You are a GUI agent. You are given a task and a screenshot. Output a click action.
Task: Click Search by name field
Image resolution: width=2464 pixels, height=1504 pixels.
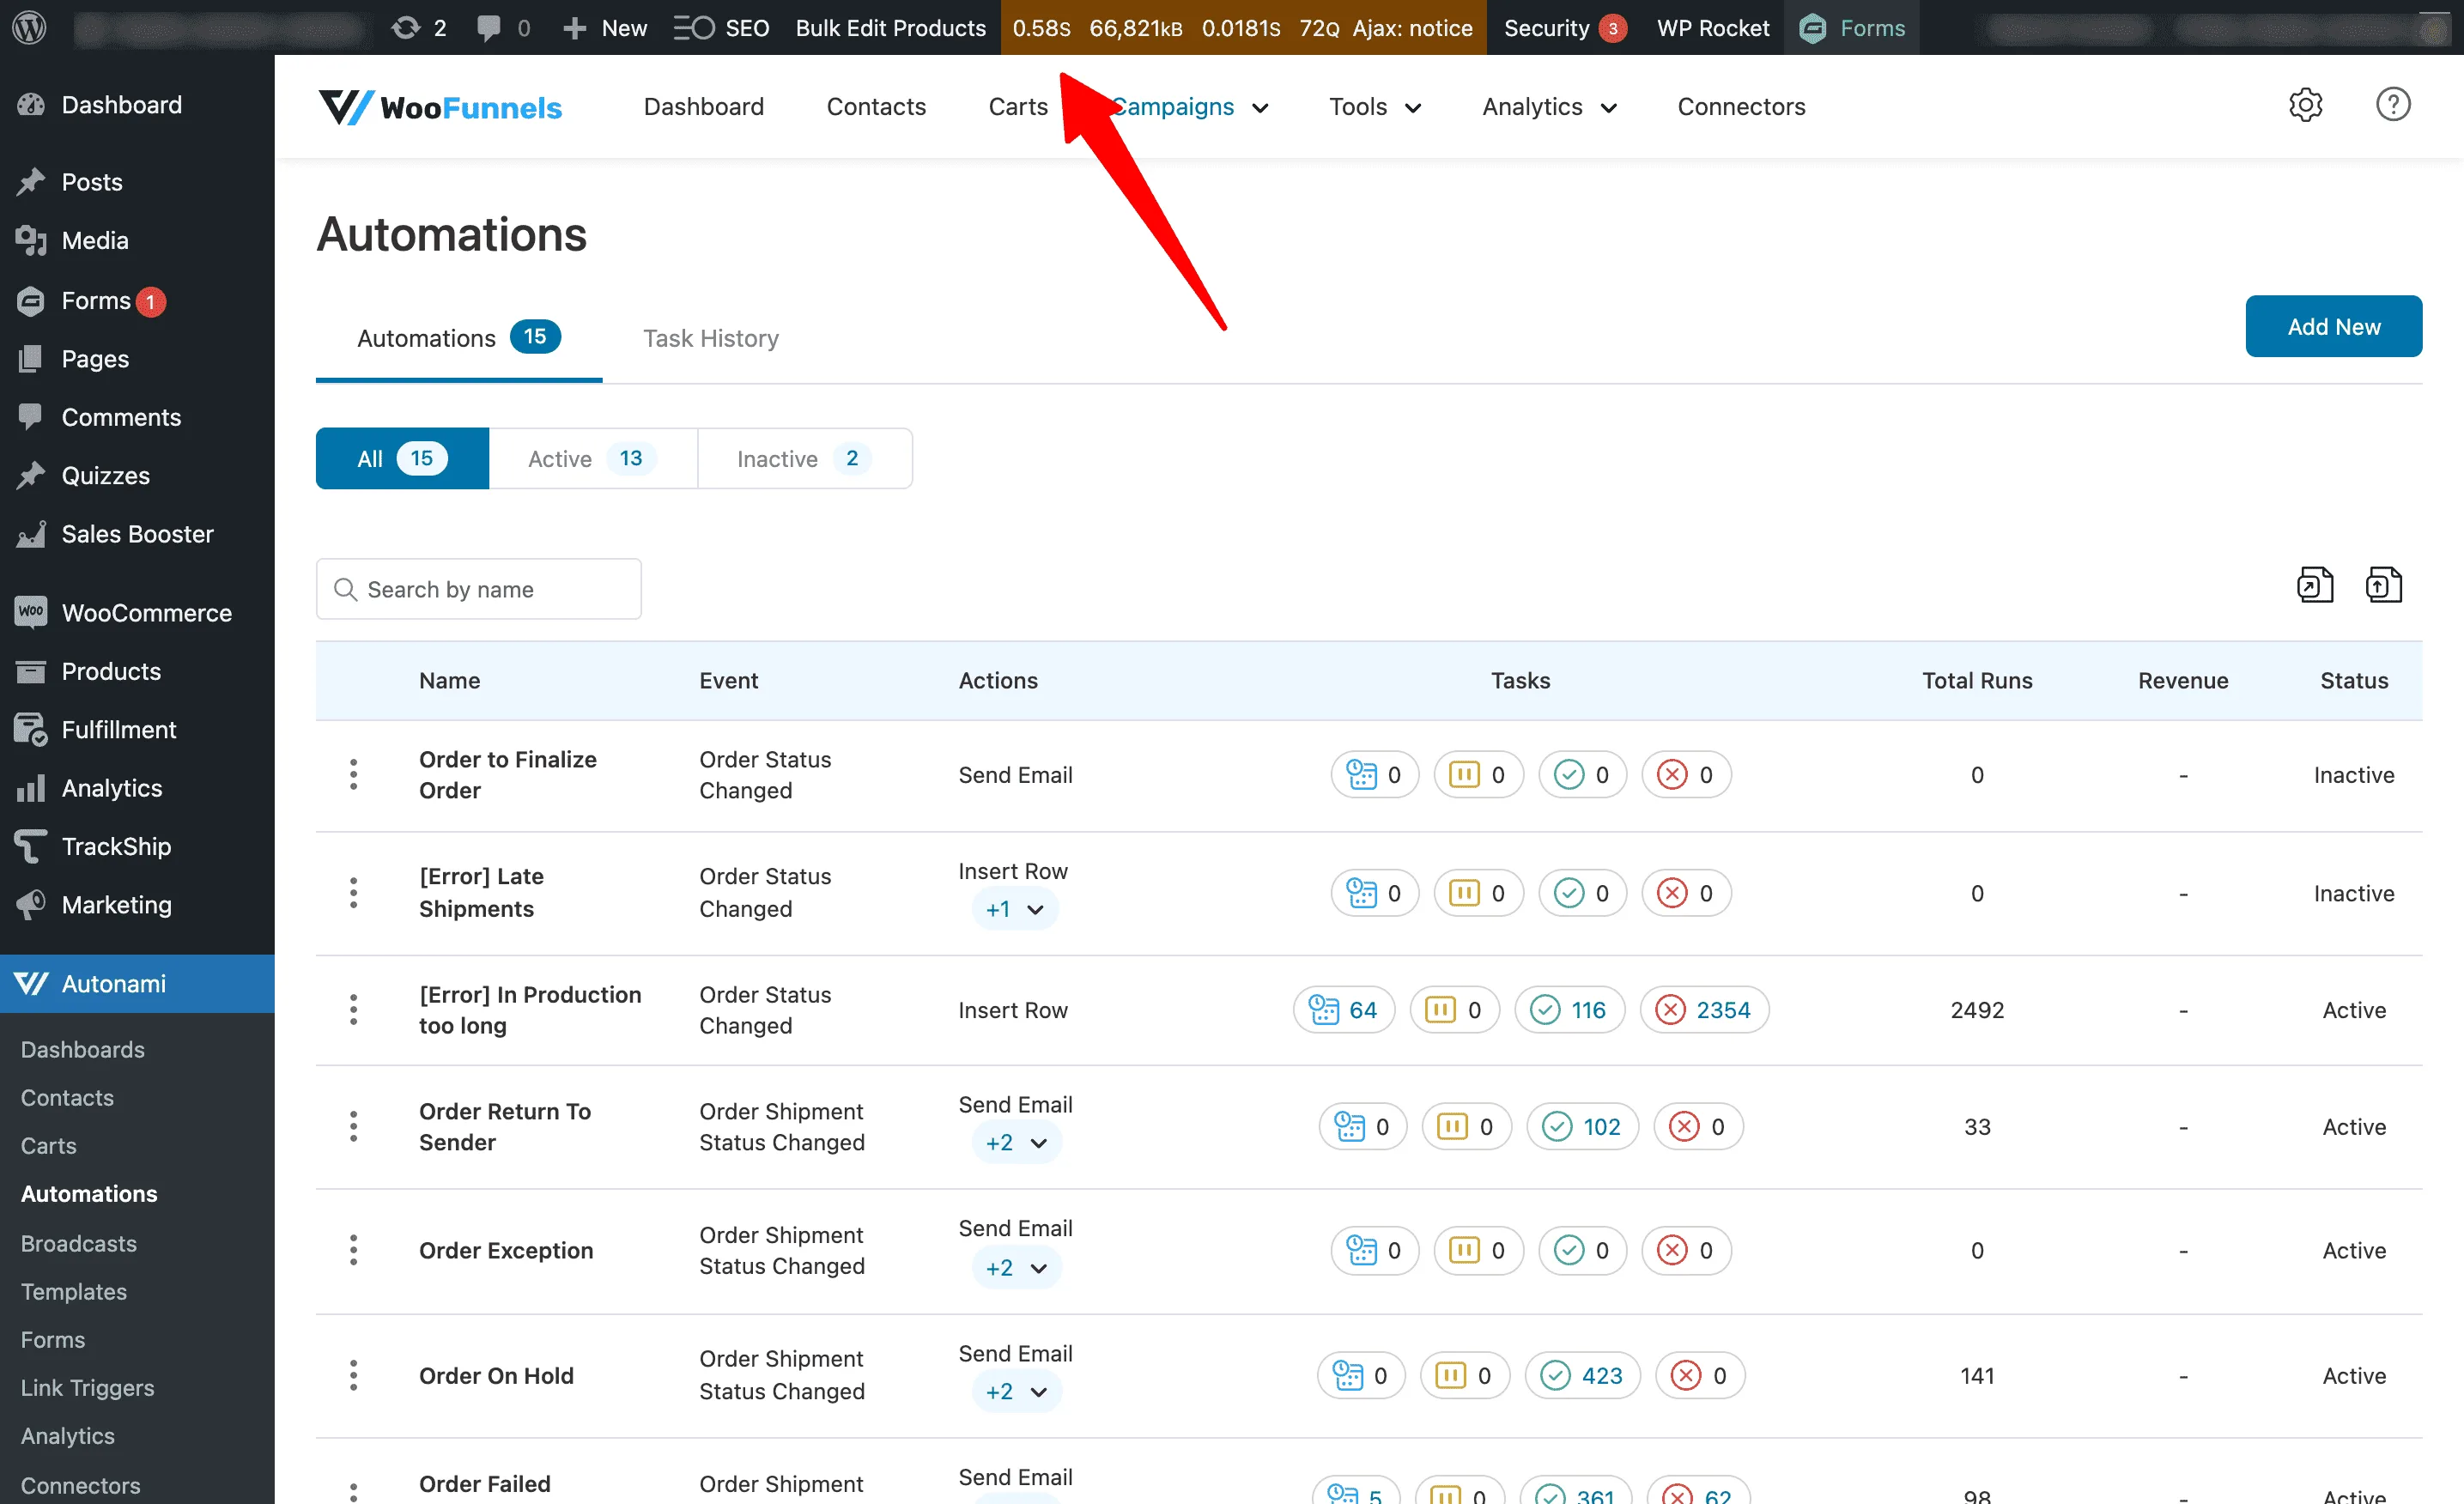478,589
